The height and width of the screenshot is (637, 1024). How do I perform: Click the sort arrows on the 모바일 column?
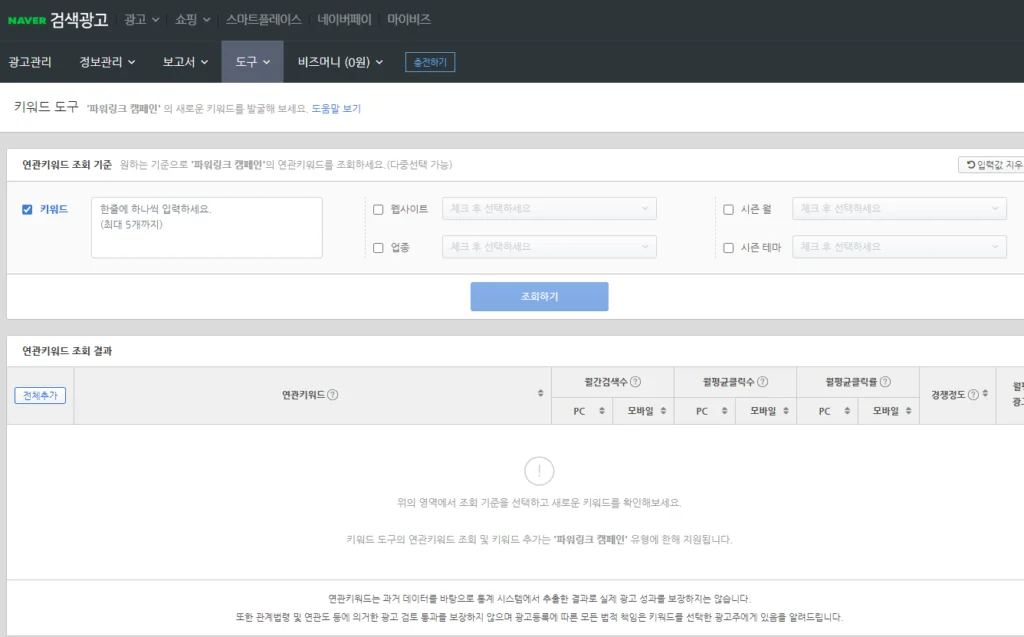(665, 410)
